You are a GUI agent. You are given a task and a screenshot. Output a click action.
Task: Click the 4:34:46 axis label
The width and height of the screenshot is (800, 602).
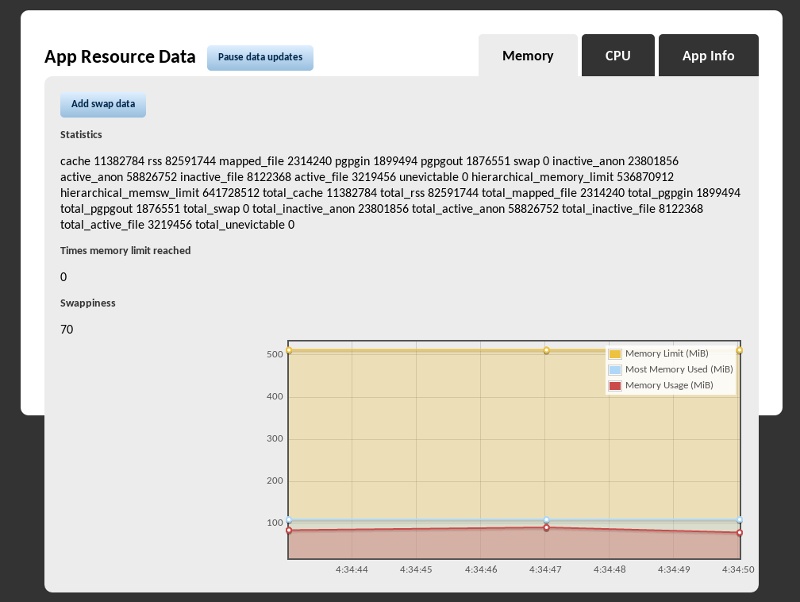pyautogui.click(x=481, y=567)
